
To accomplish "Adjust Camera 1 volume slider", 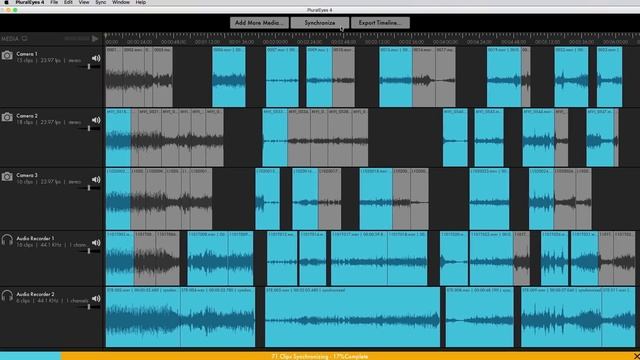I will [89, 66].
